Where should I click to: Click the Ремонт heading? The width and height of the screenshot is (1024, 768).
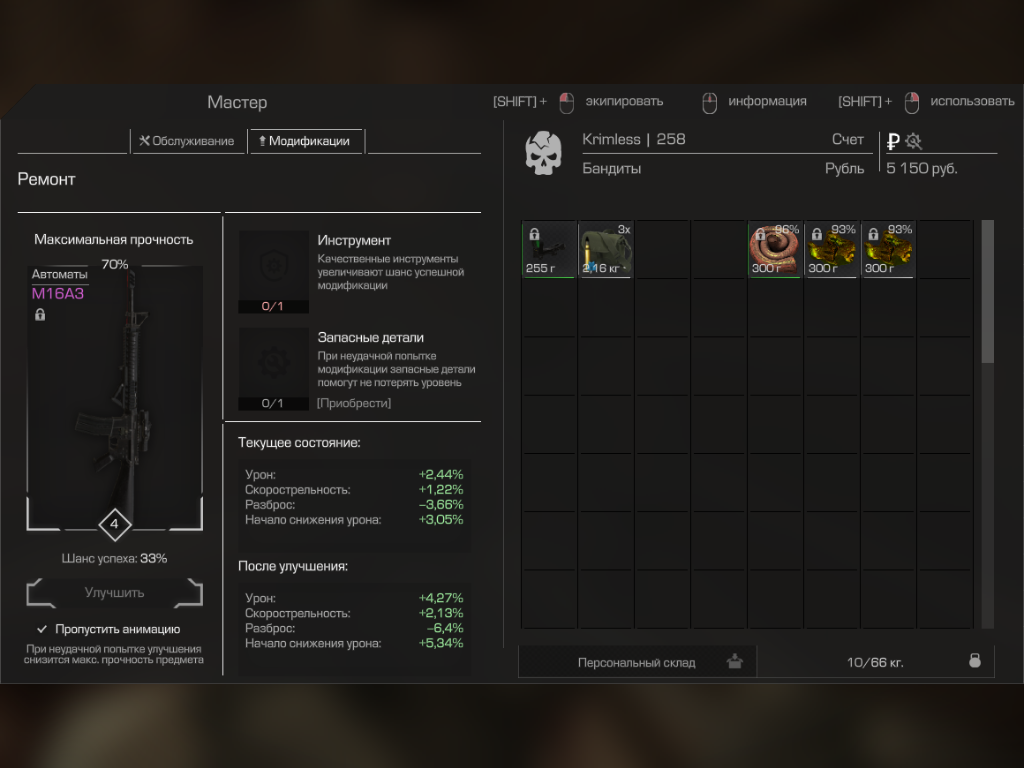(46, 180)
